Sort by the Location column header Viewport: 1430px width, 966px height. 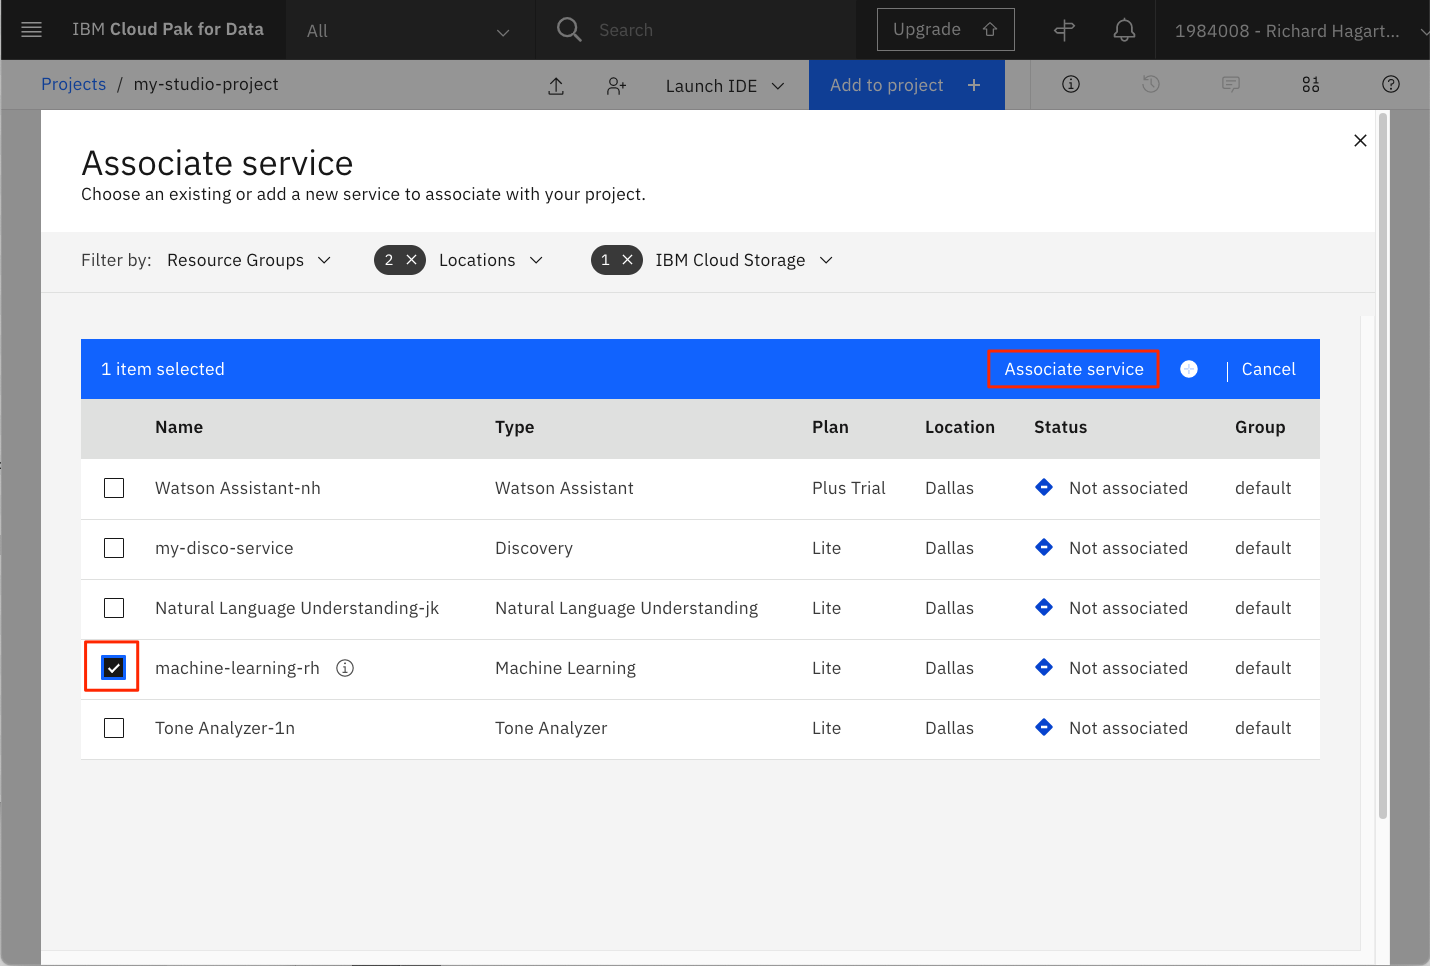pyautogui.click(x=959, y=427)
